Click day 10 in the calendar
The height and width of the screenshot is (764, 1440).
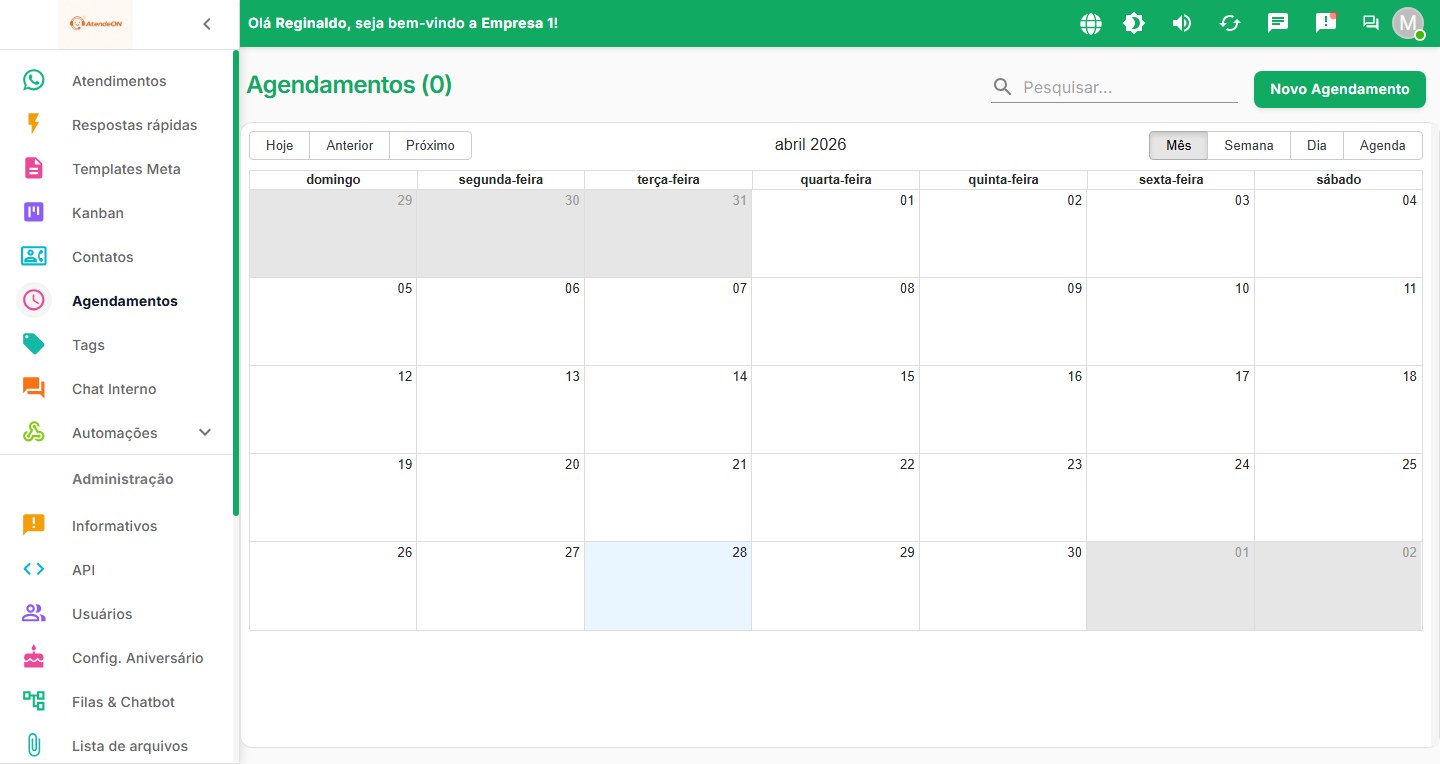click(x=1170, y=321)
